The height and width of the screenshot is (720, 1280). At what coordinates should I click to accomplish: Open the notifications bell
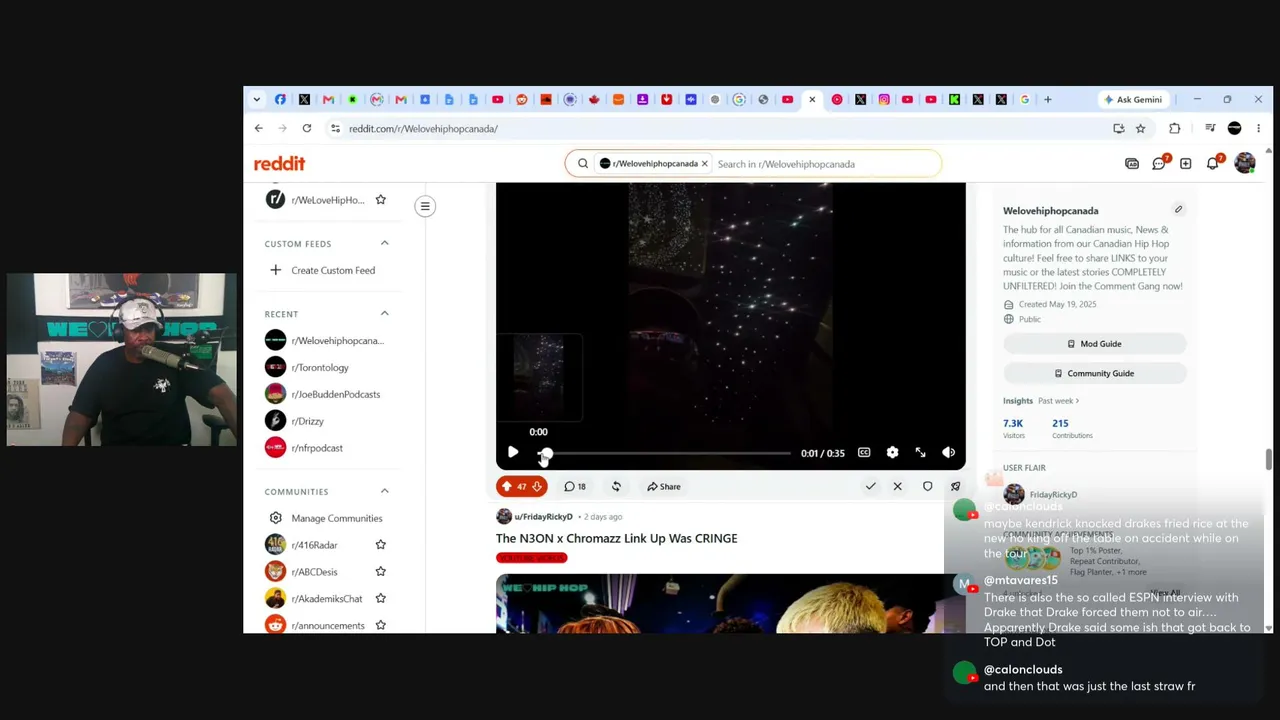click(1213, 163)
